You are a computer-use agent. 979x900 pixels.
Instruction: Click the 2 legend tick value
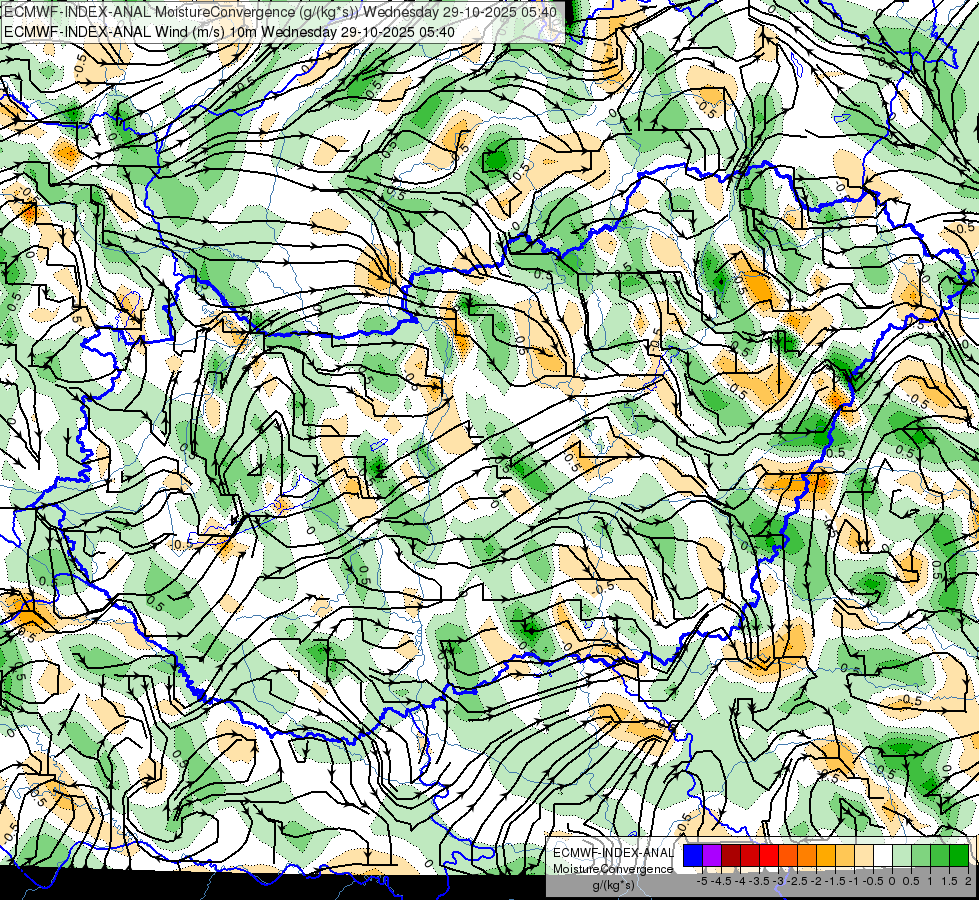coord(968,881)
